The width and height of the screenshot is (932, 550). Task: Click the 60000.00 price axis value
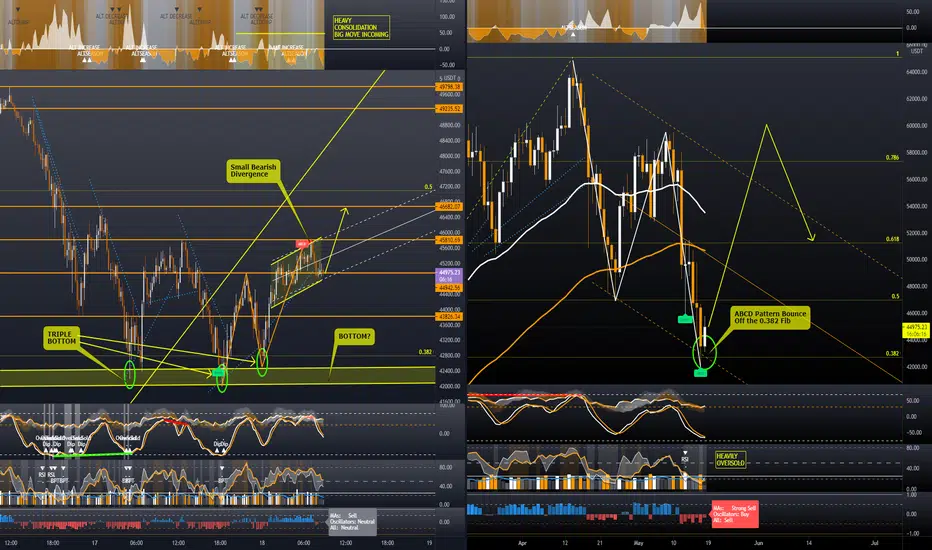coord(916,125)
